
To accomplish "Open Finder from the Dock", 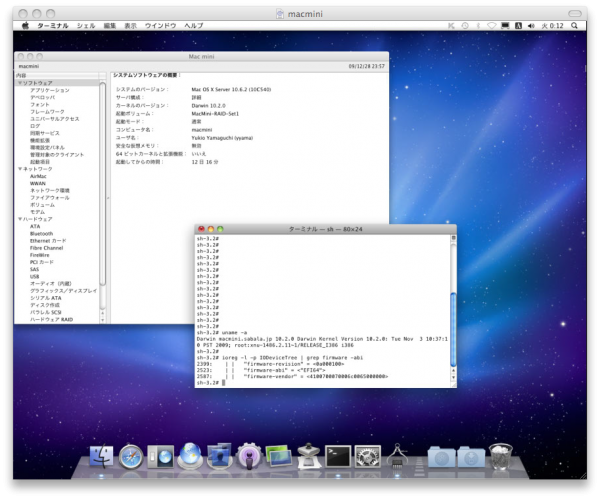I will (x=101, y=456).
